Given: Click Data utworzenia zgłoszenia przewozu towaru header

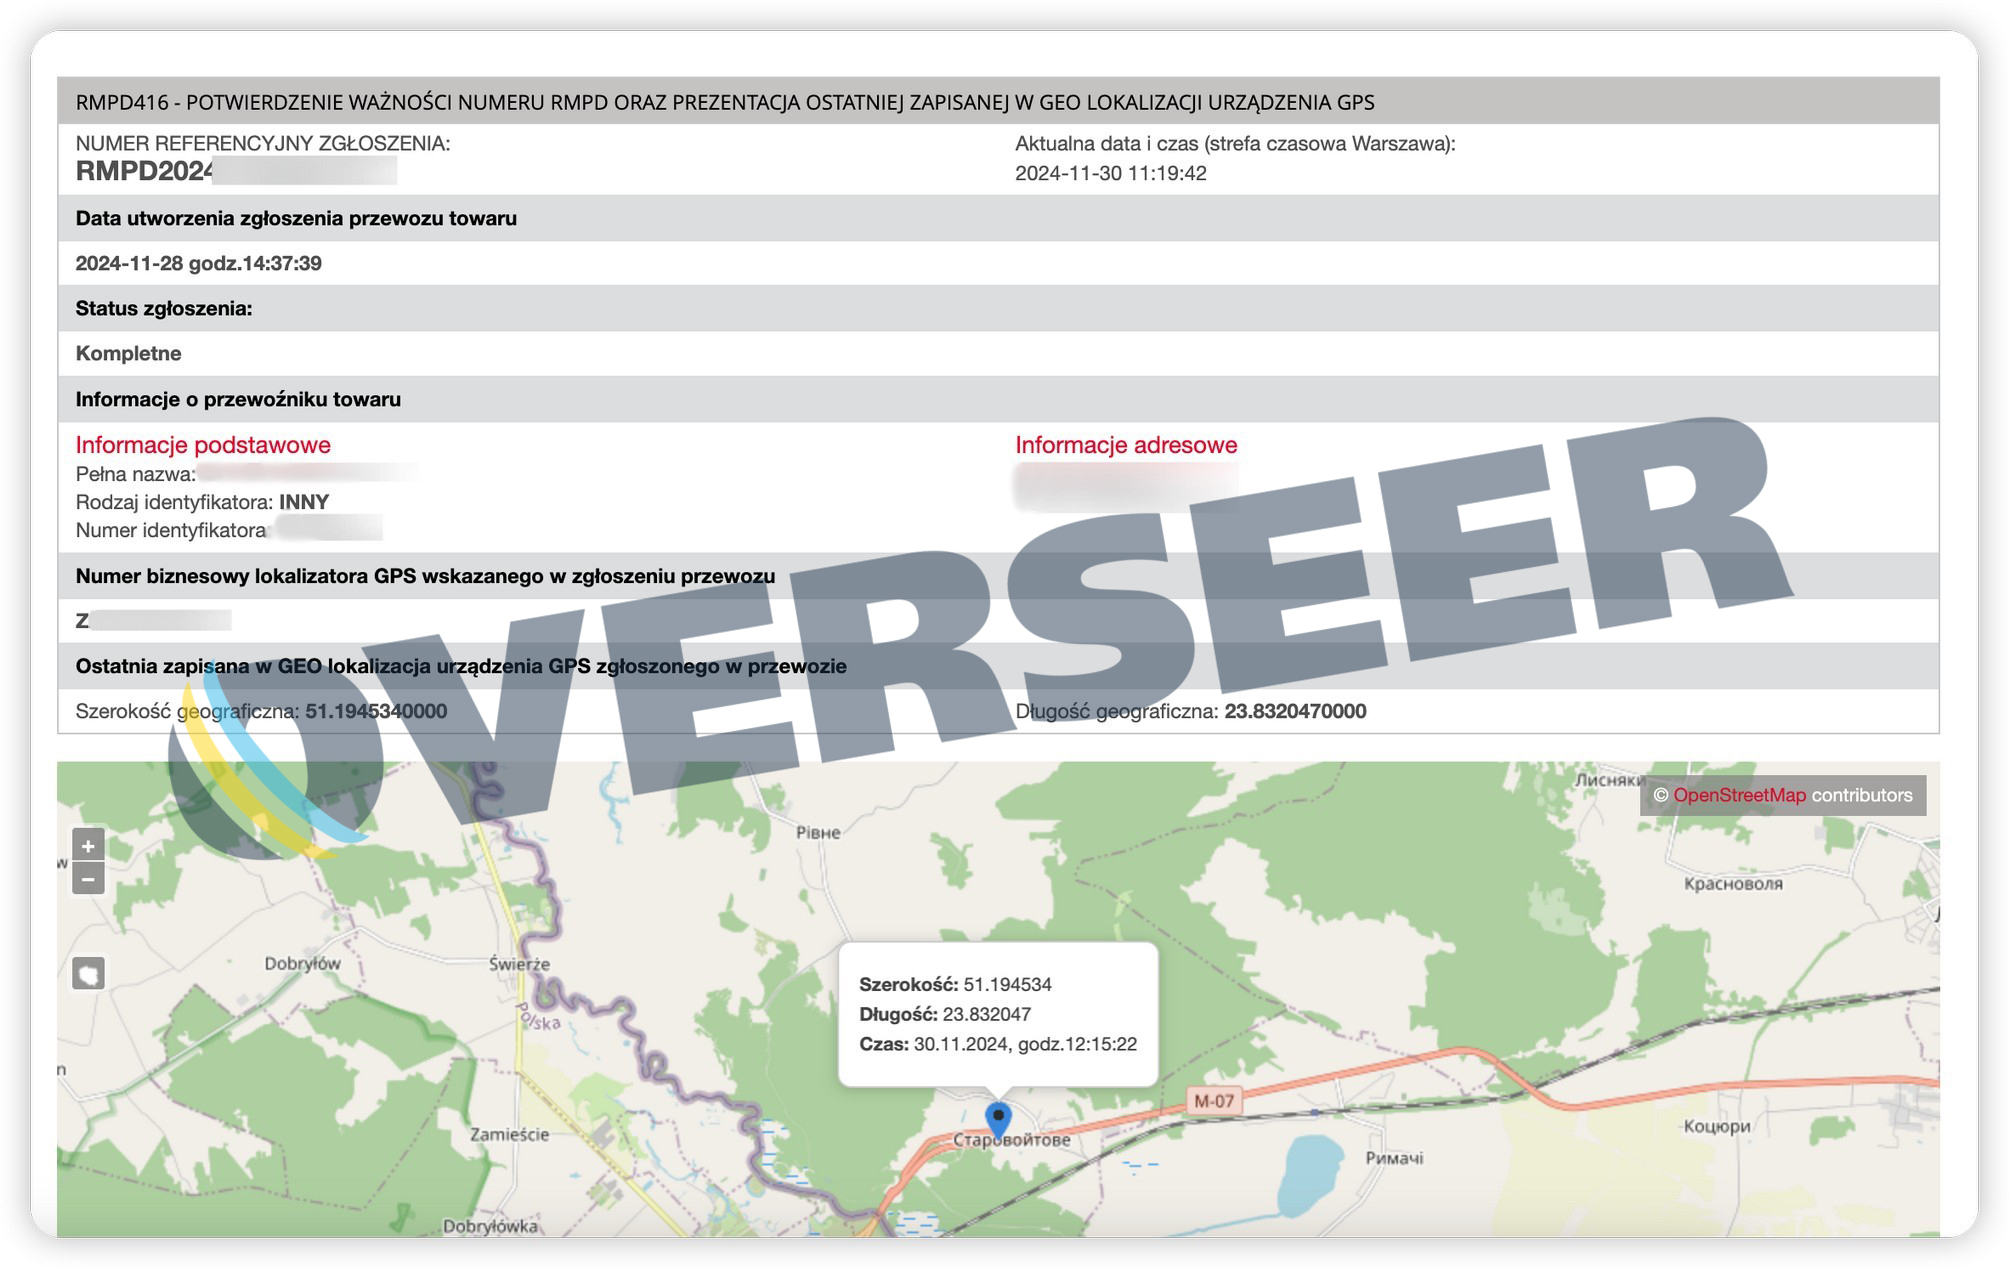Looking at the screenshot, I should [x=998, y=218].
